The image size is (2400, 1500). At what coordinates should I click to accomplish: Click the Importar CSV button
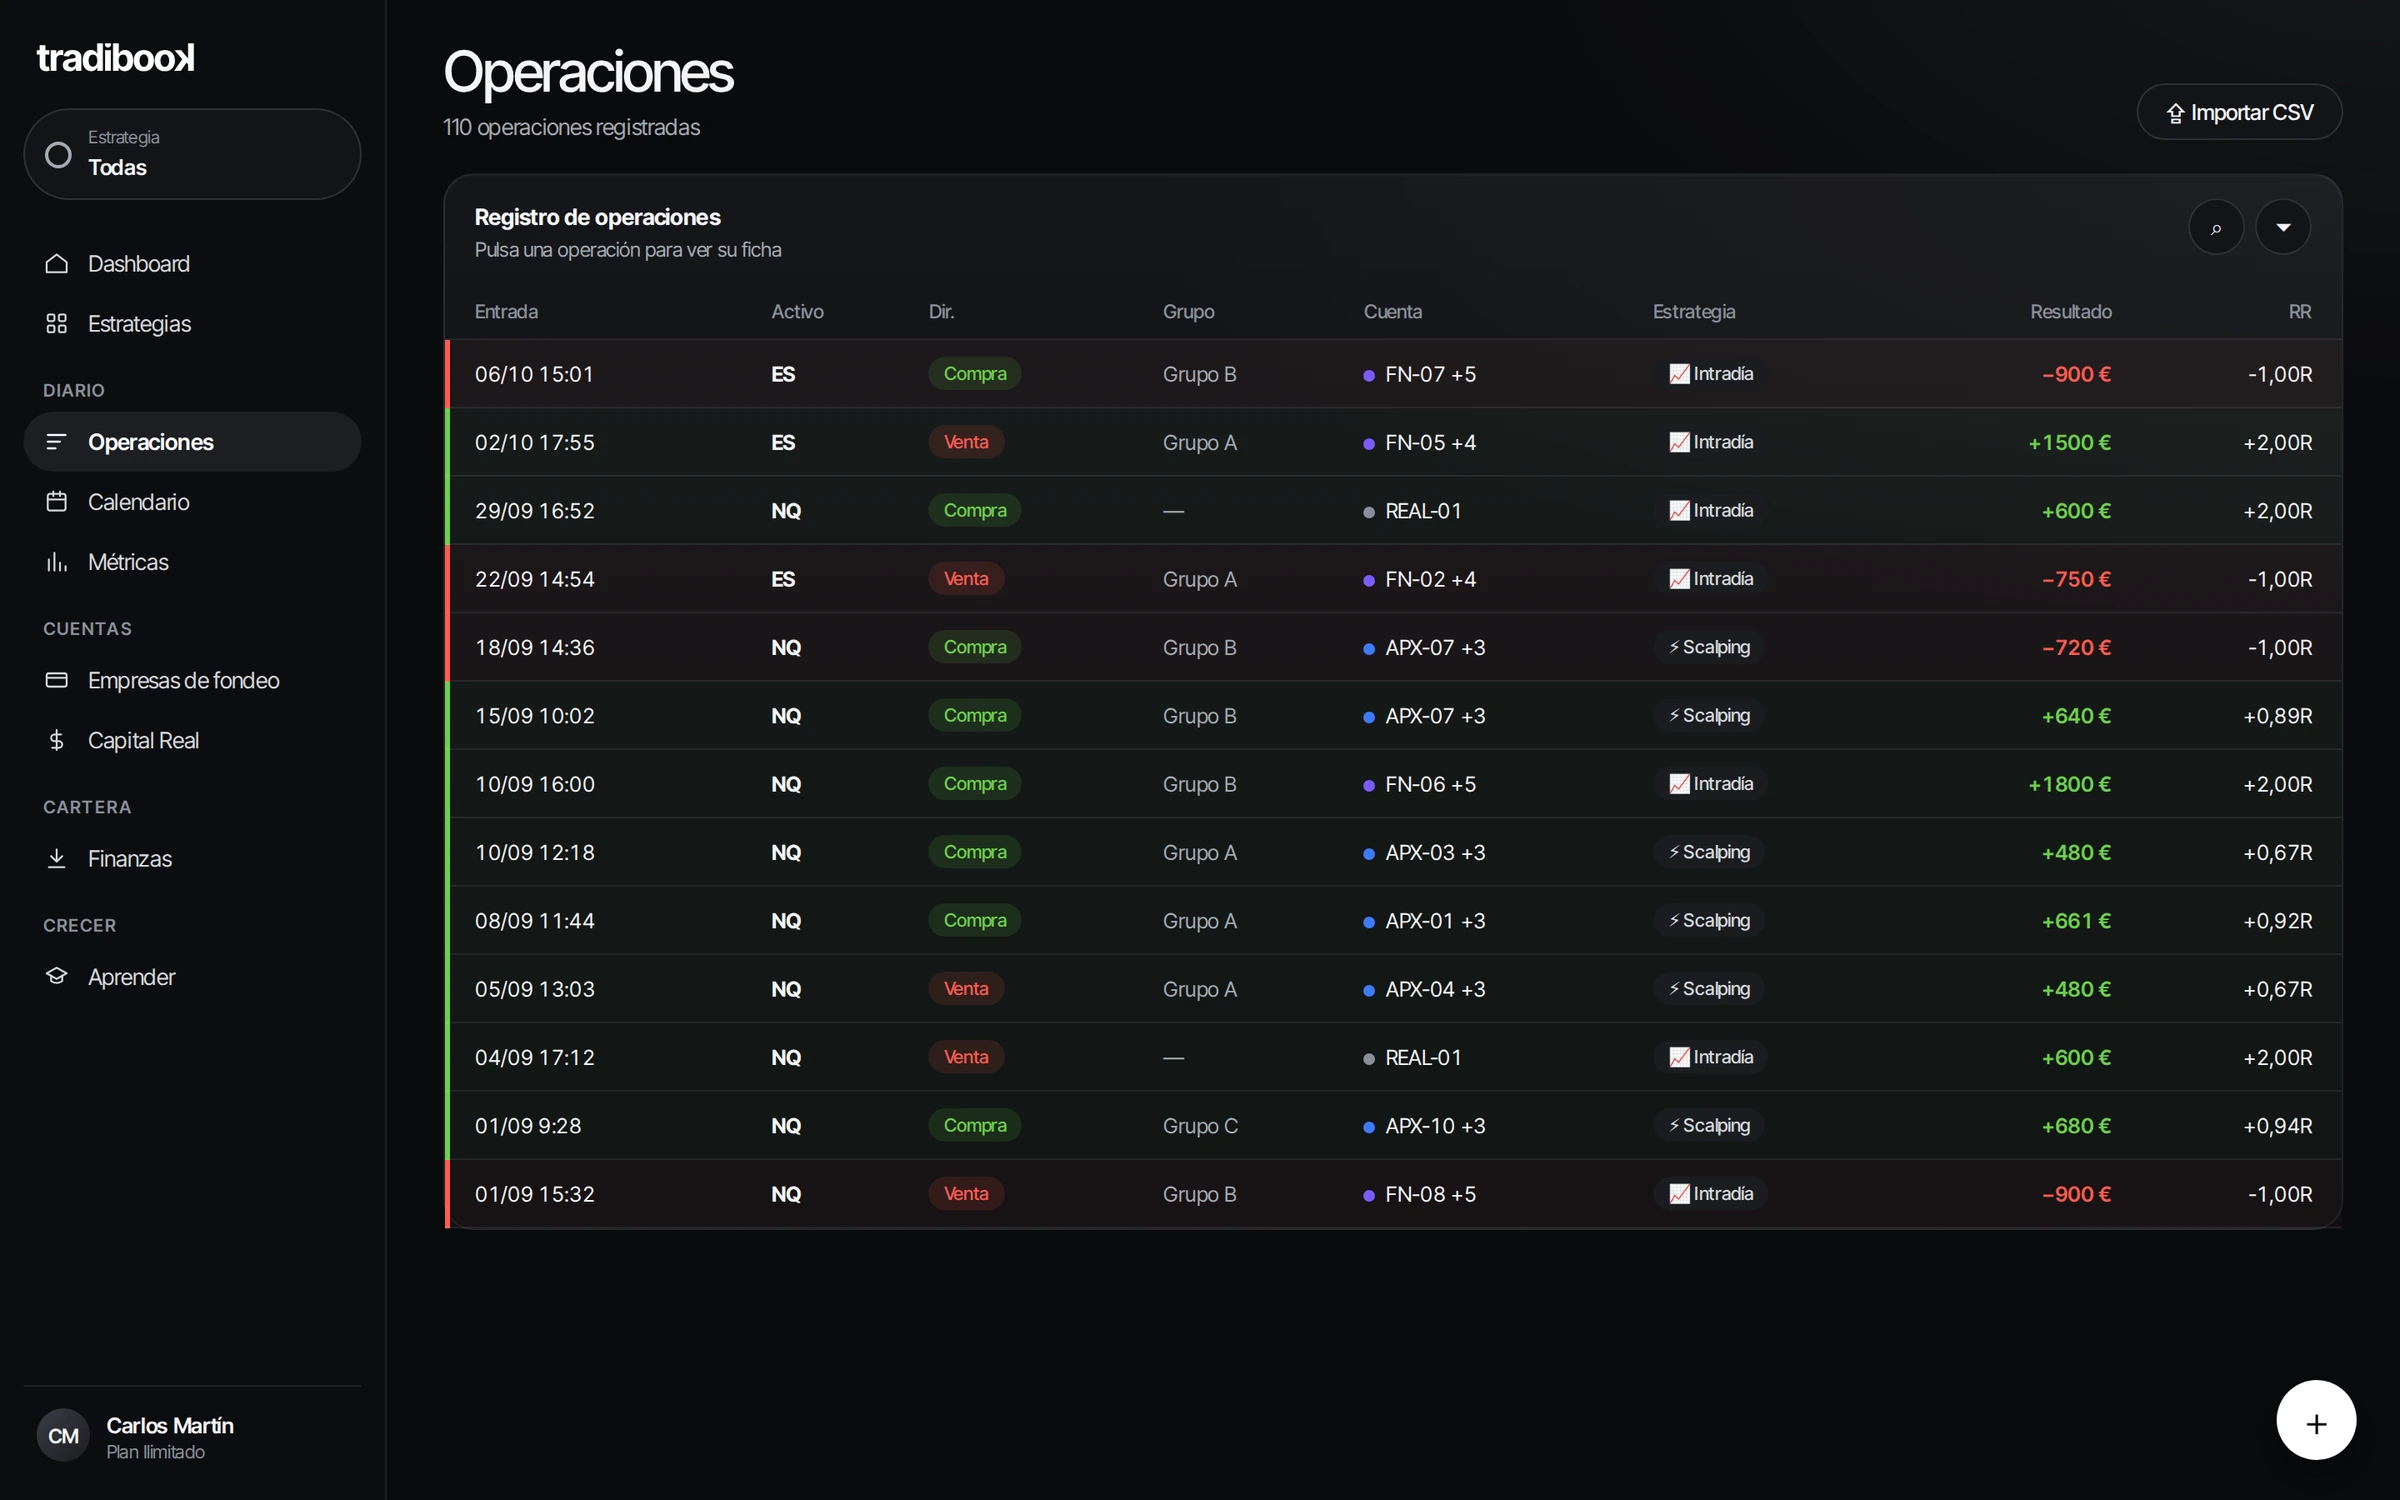[x=2239, y=112]
